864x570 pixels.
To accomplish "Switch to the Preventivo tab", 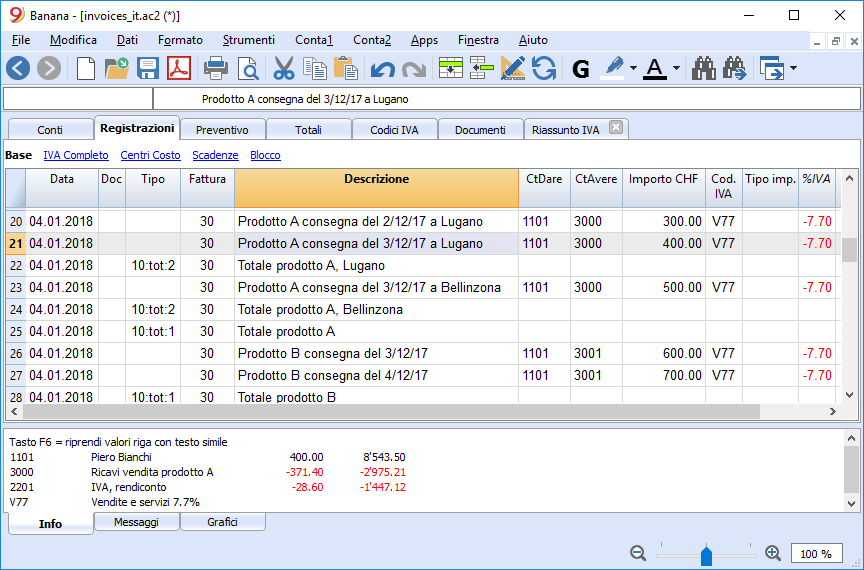I will tap(222, 130).
